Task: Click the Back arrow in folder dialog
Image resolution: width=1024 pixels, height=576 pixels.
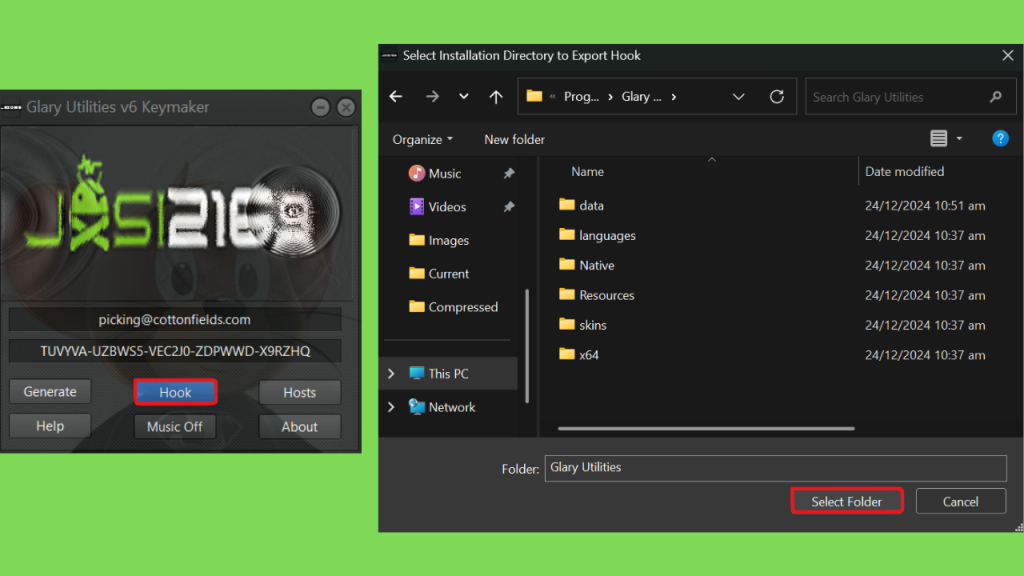Action: click(x=396, y=97)
